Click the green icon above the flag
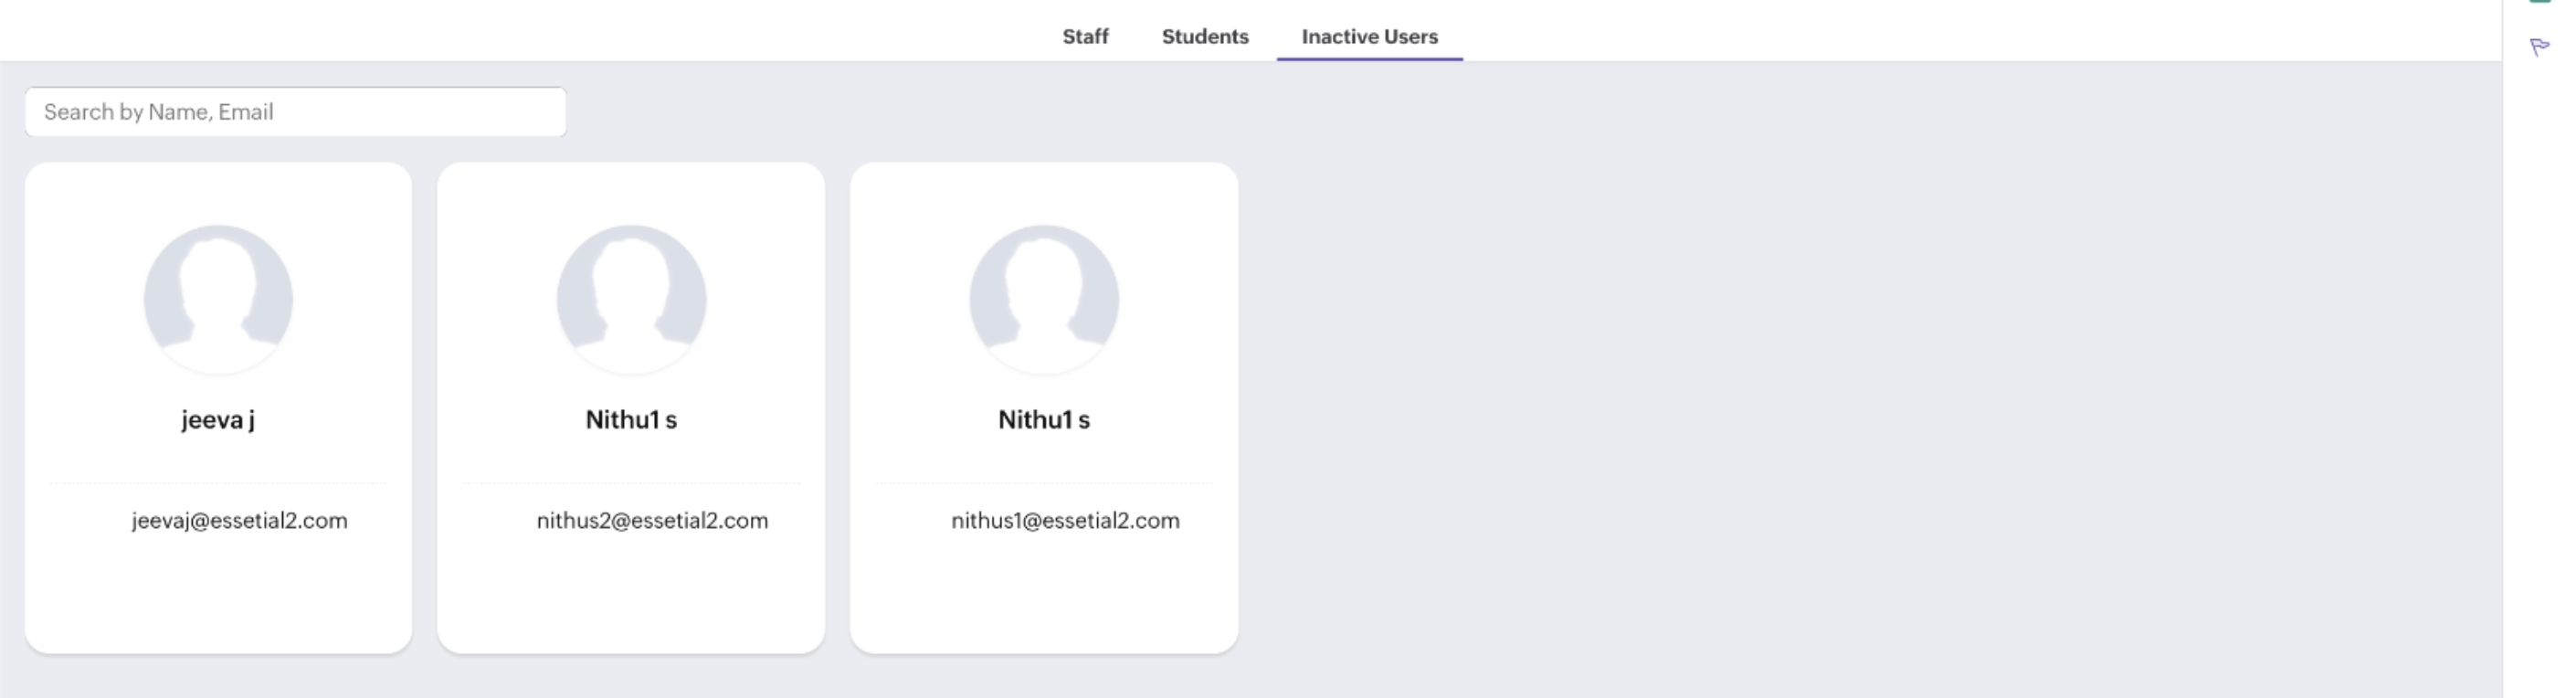This screenshot has height=698, width=2576. [2540, 2]
